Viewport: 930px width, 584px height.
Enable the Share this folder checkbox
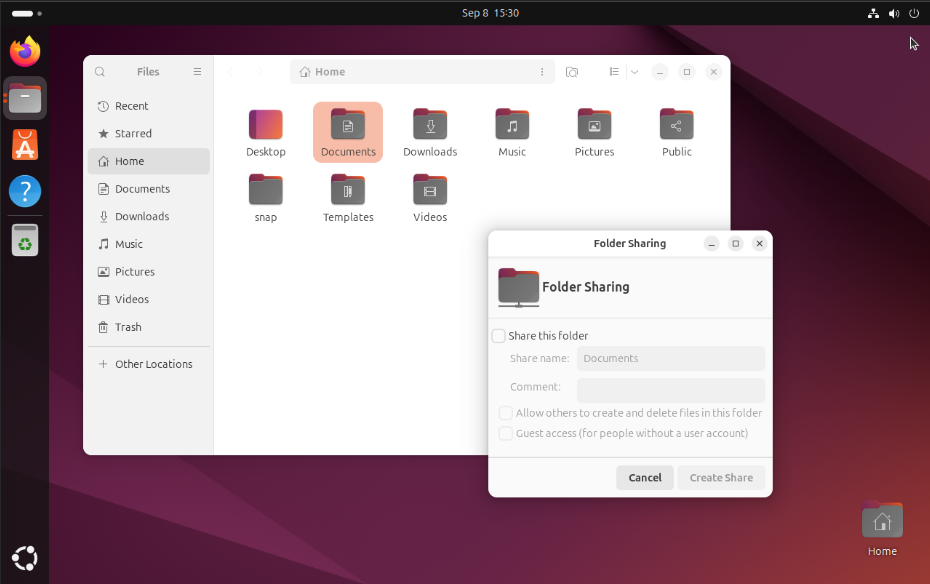(x=499, y=336)
